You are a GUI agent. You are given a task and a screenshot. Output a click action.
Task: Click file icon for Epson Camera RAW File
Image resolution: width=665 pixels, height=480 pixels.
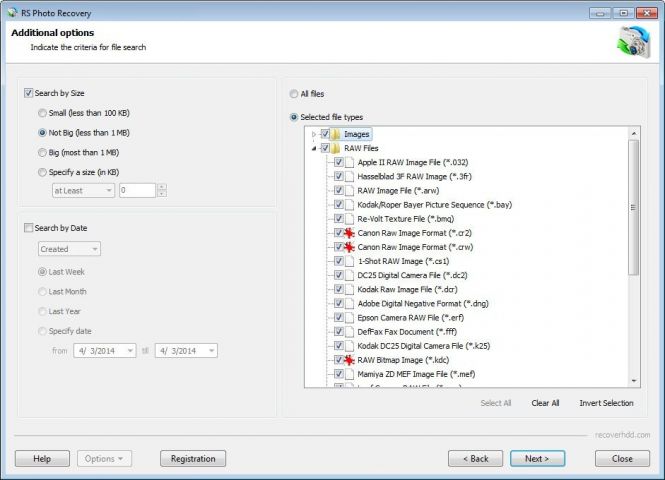[x=349, y=318]
